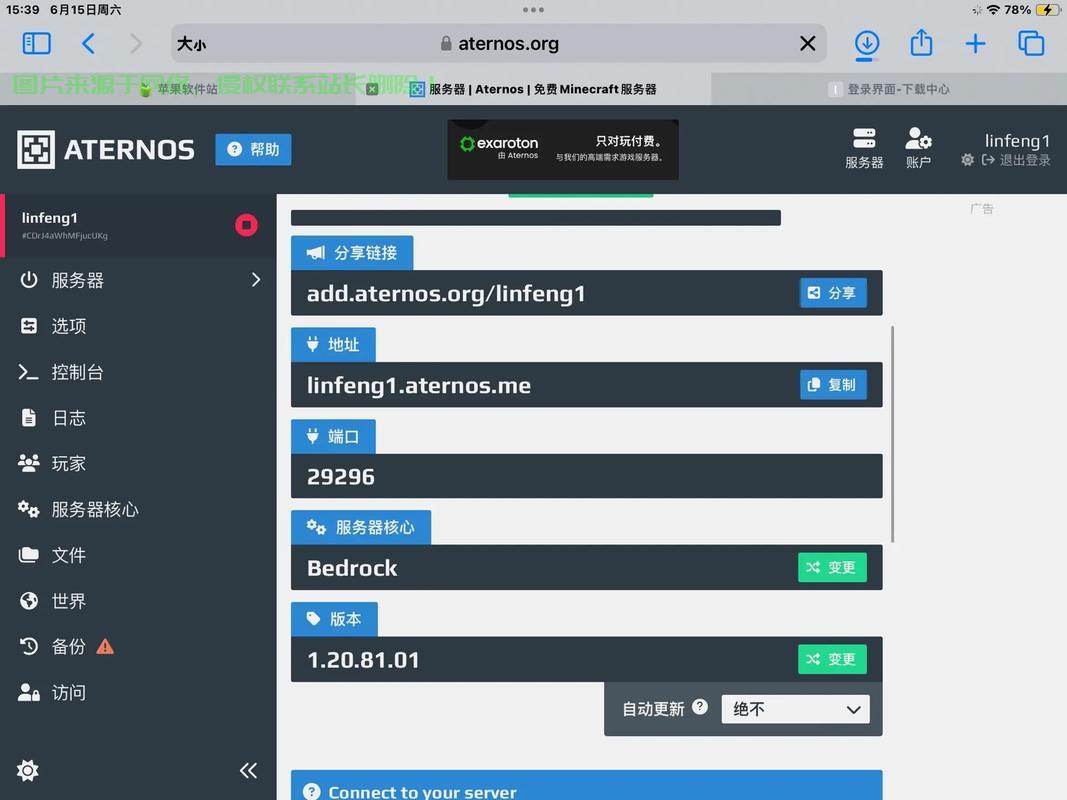Change version 1.20.81.01 via 变更
The height and width of the screenshot is (800, 1067).
pyautogui.click(x=832, y=659)
